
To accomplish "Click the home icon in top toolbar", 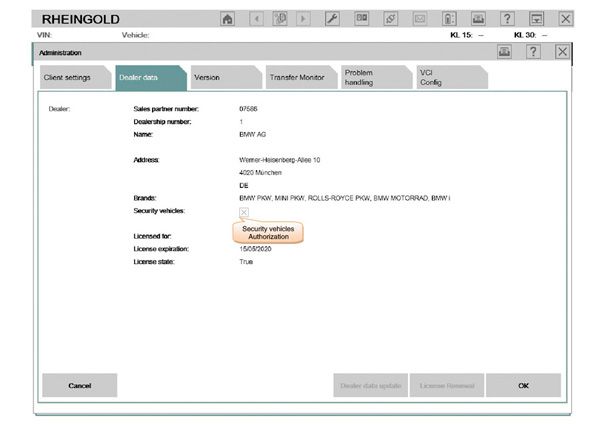I will 228,19.
